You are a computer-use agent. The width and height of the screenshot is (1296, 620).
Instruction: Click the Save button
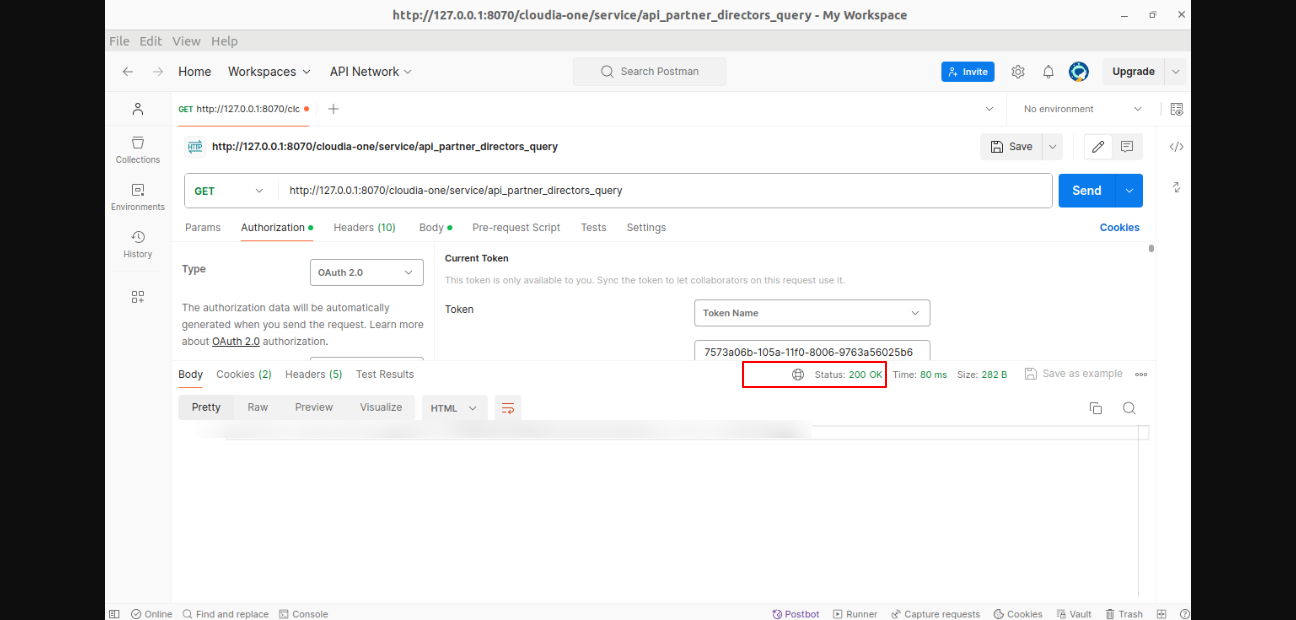(1011, 147)
